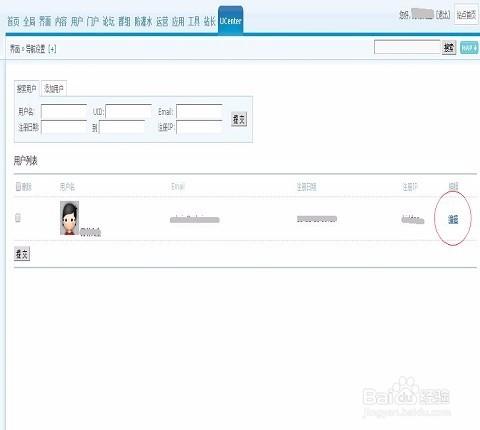Focus the 用户名 search input
The image size is (480, 430).
coord(64,112)
